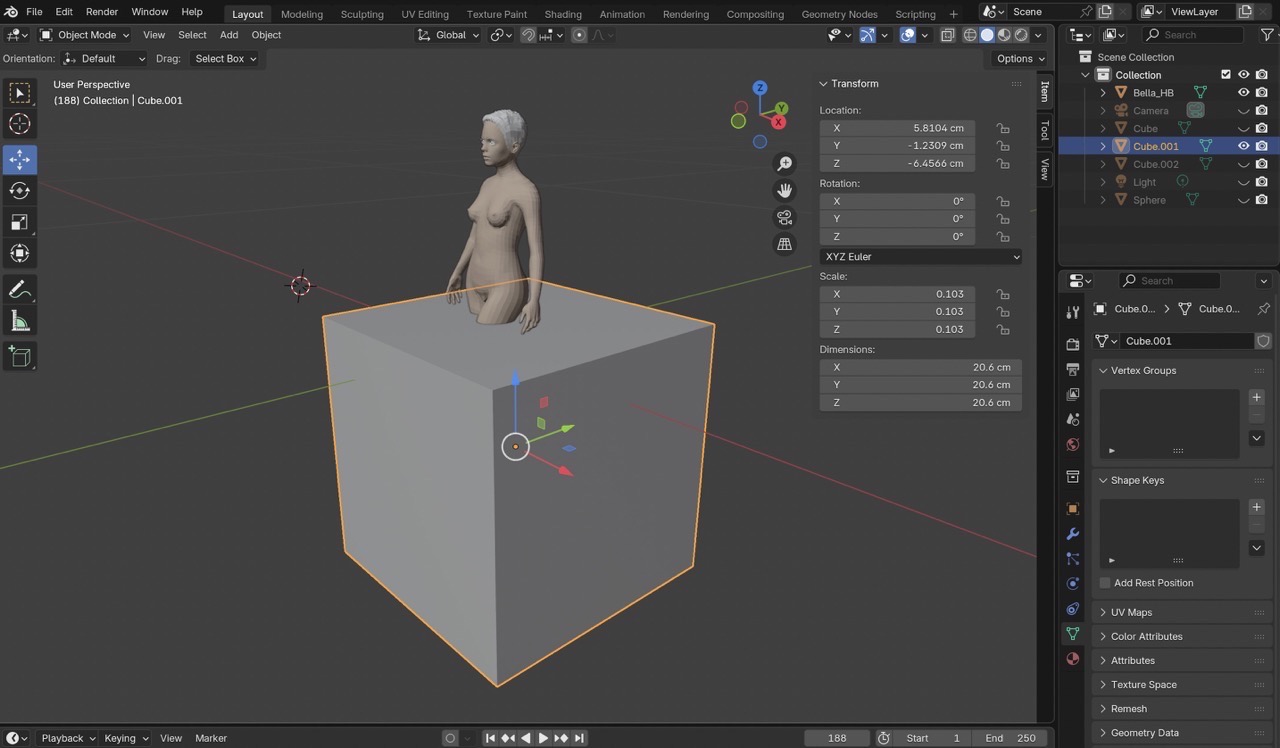Select the Scale tool in toolbar
Image resolution: width=1280 pixels, height=748 pixels.
coord(20,222)
